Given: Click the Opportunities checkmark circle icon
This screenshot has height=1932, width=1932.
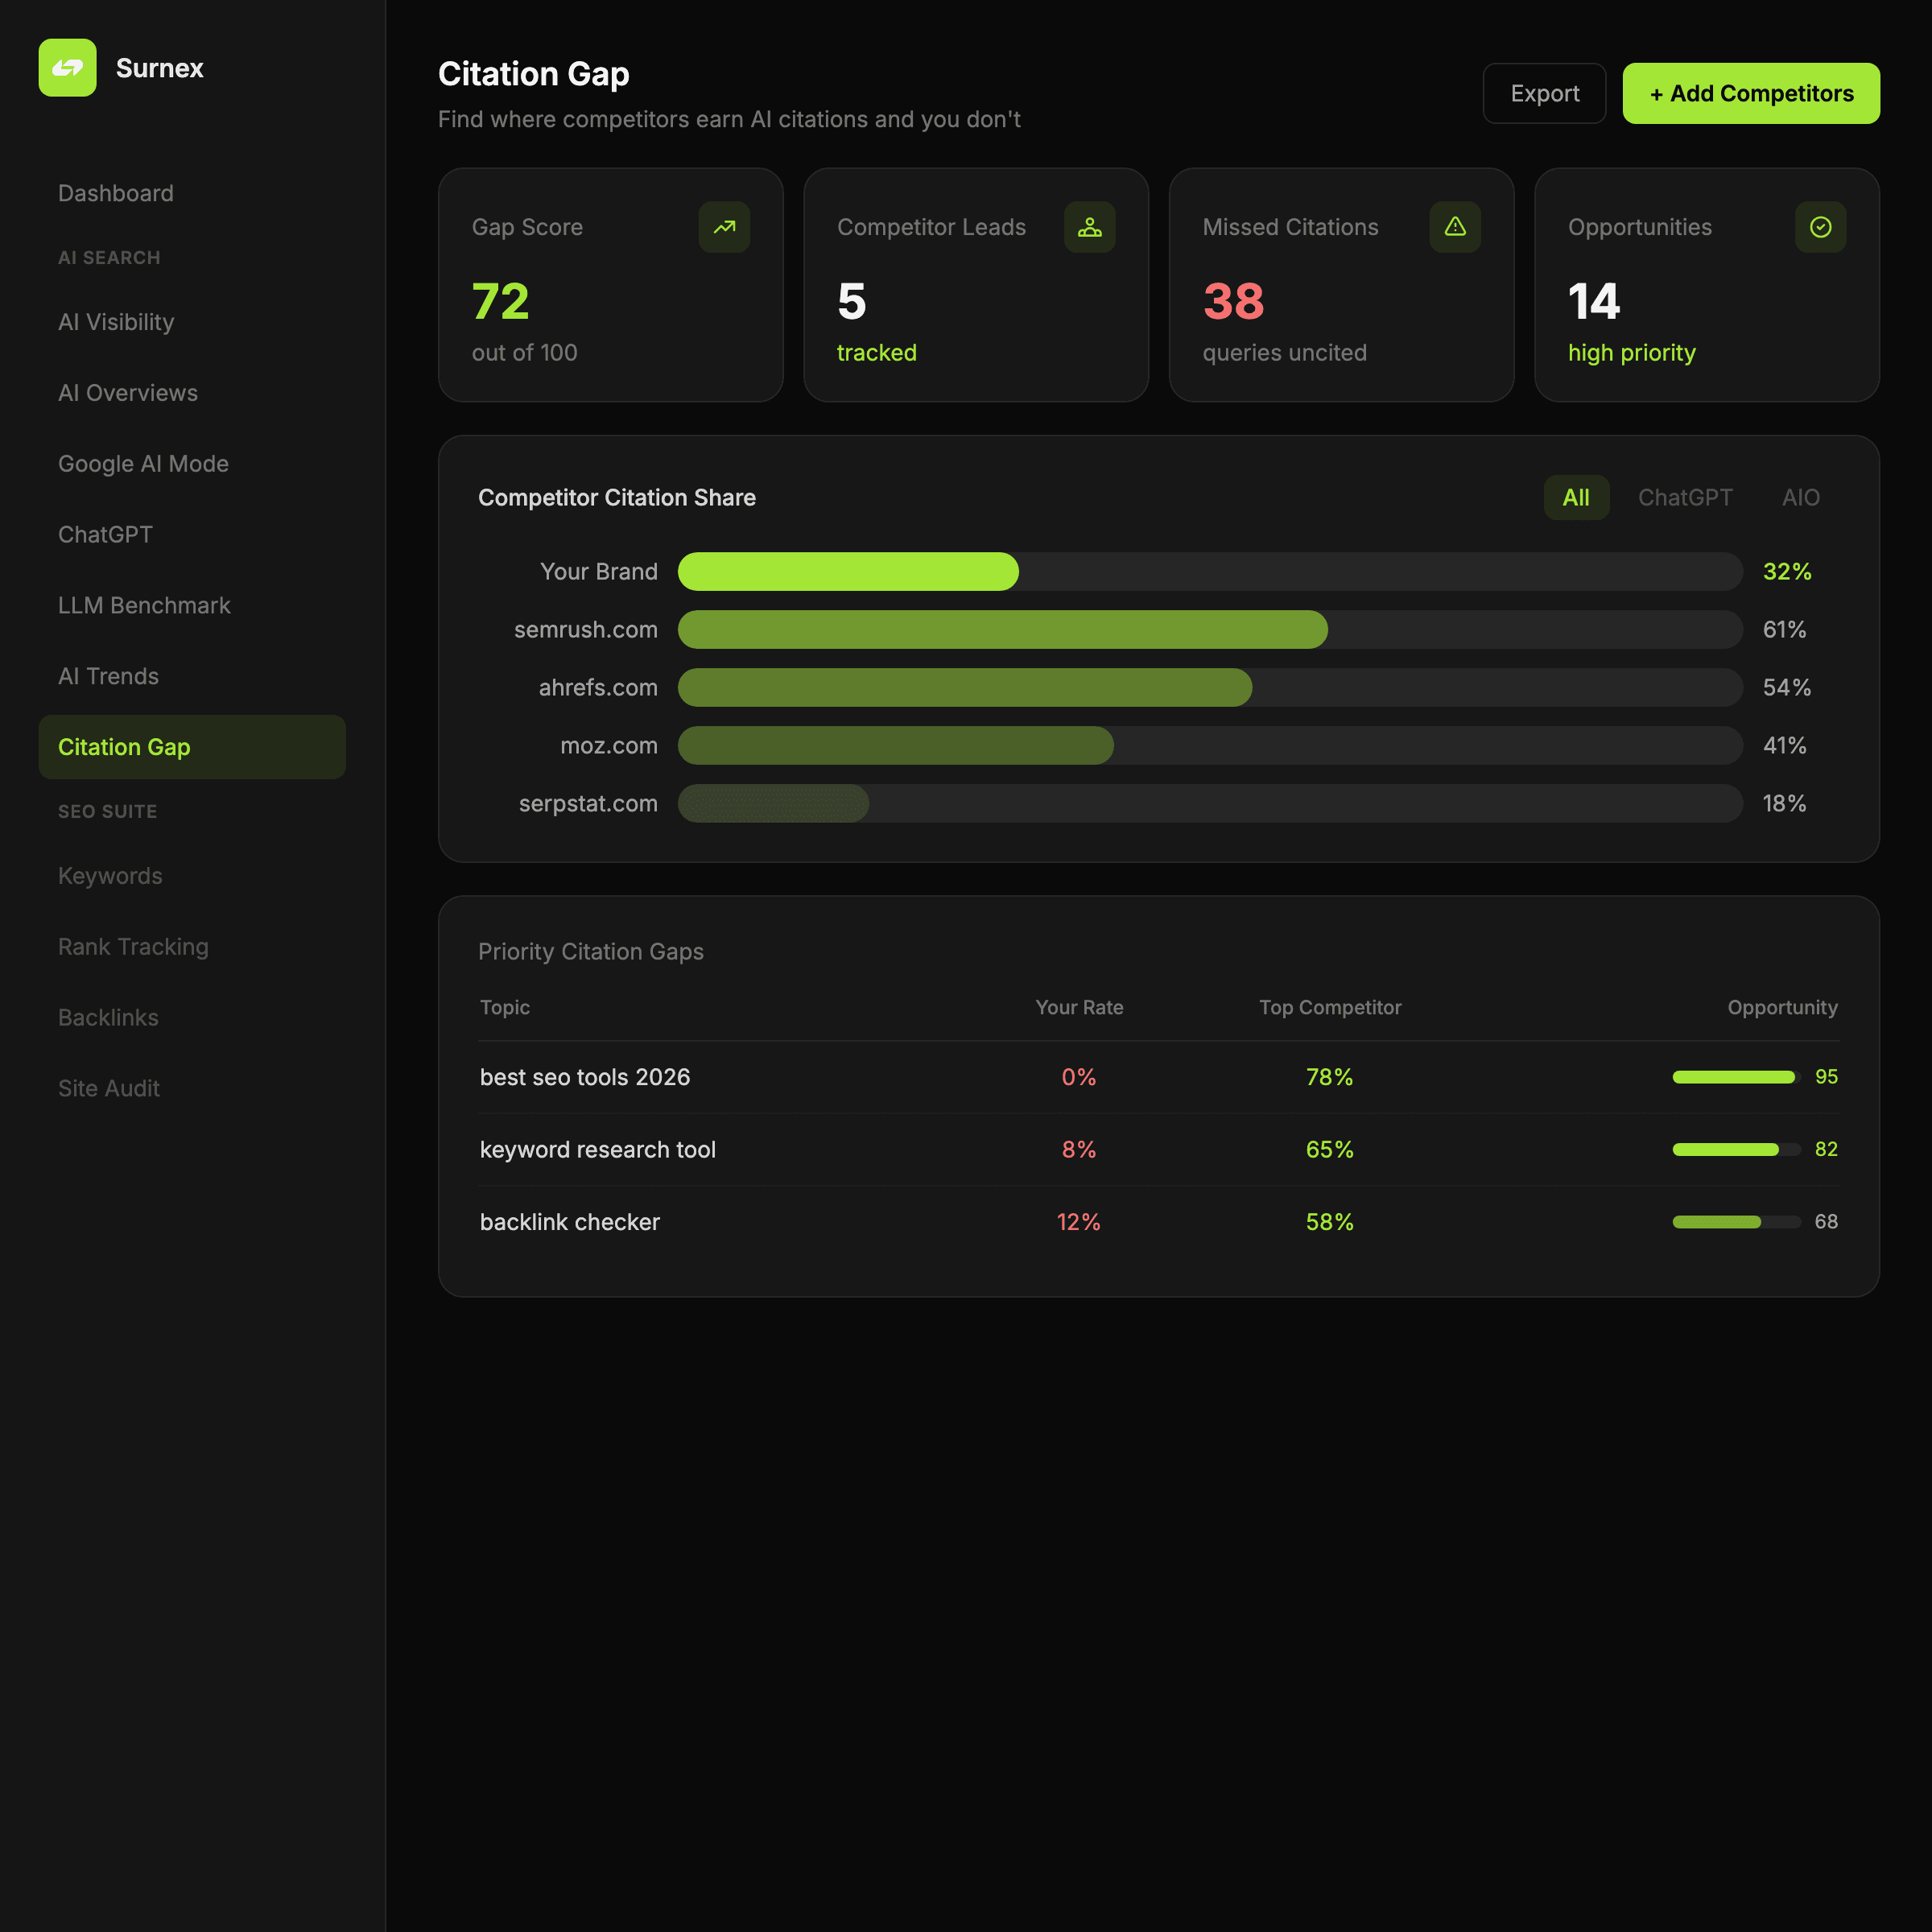Looking at the screenshot, I should click(x=1820, y=227).
